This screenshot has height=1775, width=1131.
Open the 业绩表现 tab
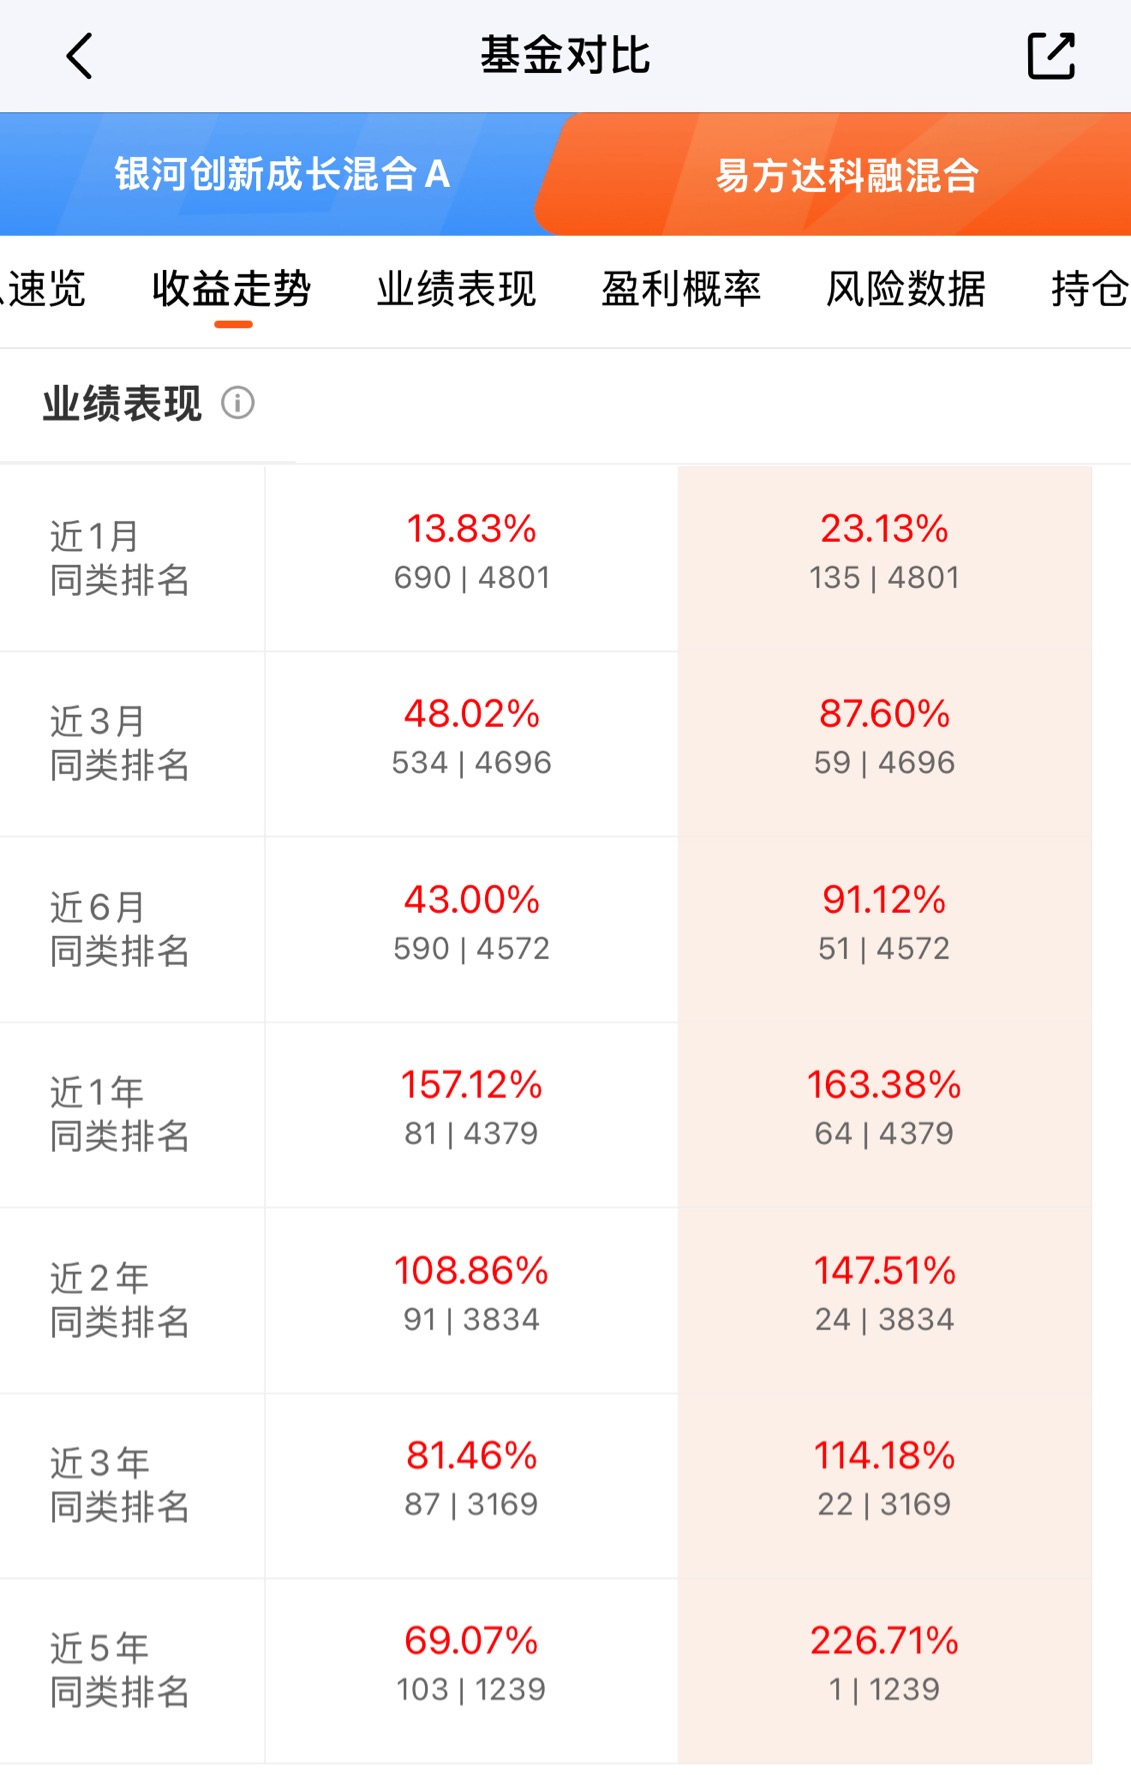click(457, 289)
